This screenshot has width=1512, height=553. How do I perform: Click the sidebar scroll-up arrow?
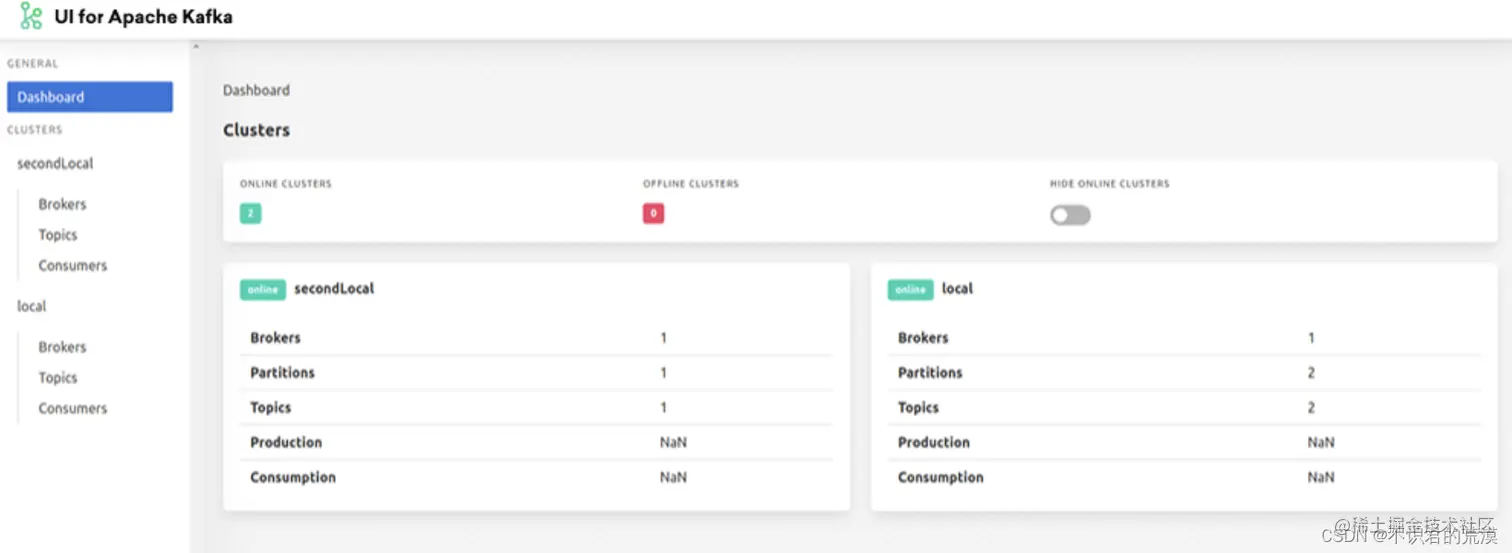194,46
